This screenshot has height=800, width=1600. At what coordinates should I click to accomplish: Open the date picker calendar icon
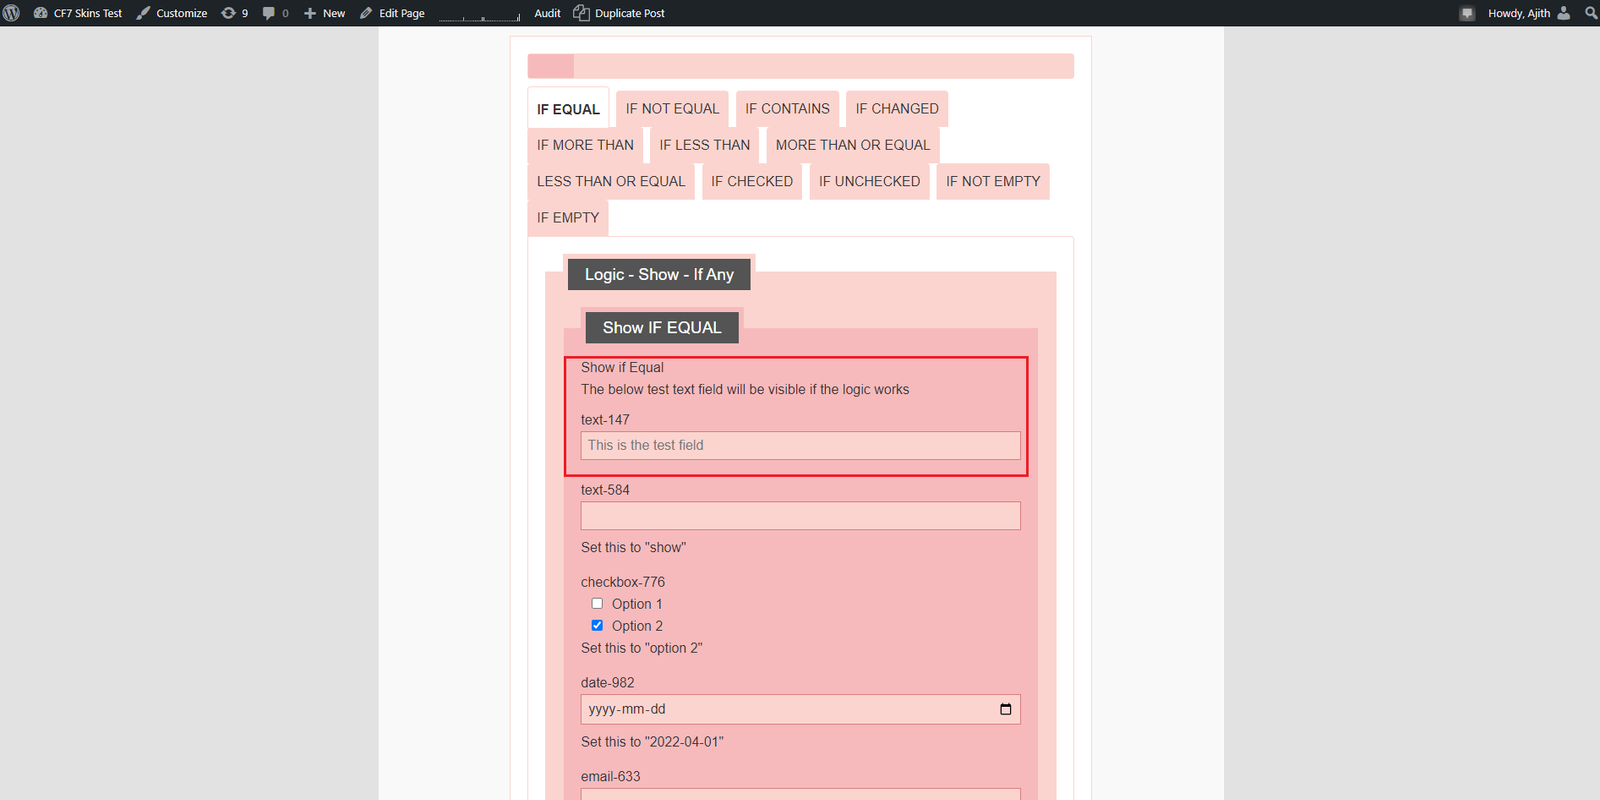tap(1005, 709)
